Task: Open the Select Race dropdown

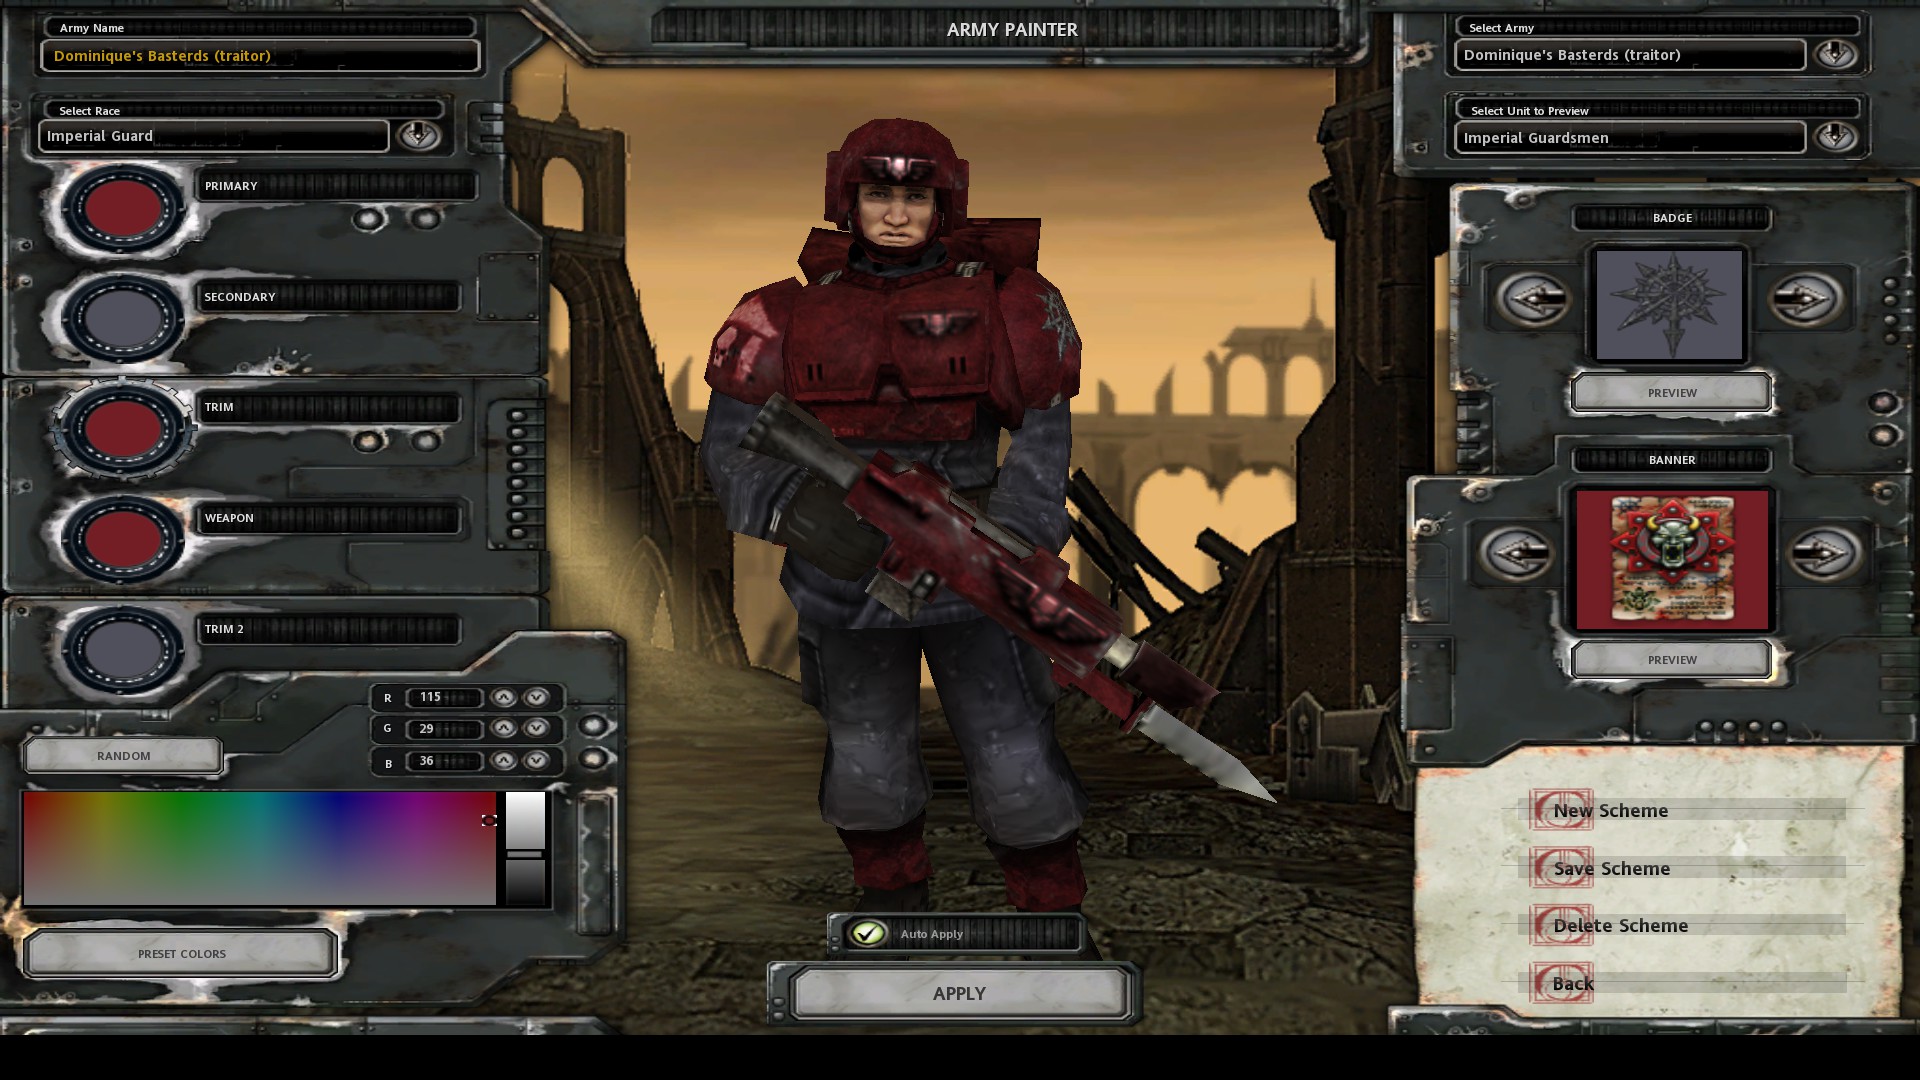Action: point(419,135)
